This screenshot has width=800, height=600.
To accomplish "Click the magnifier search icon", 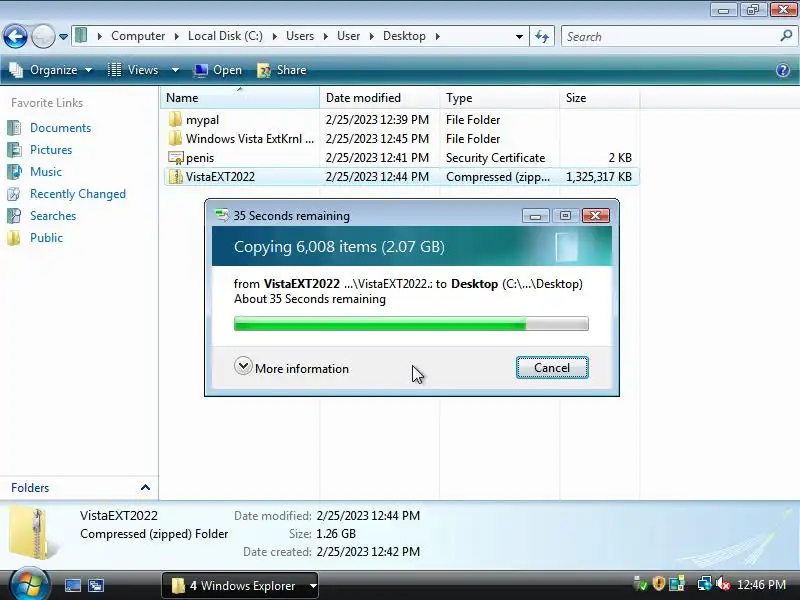I will coord(786,36).
